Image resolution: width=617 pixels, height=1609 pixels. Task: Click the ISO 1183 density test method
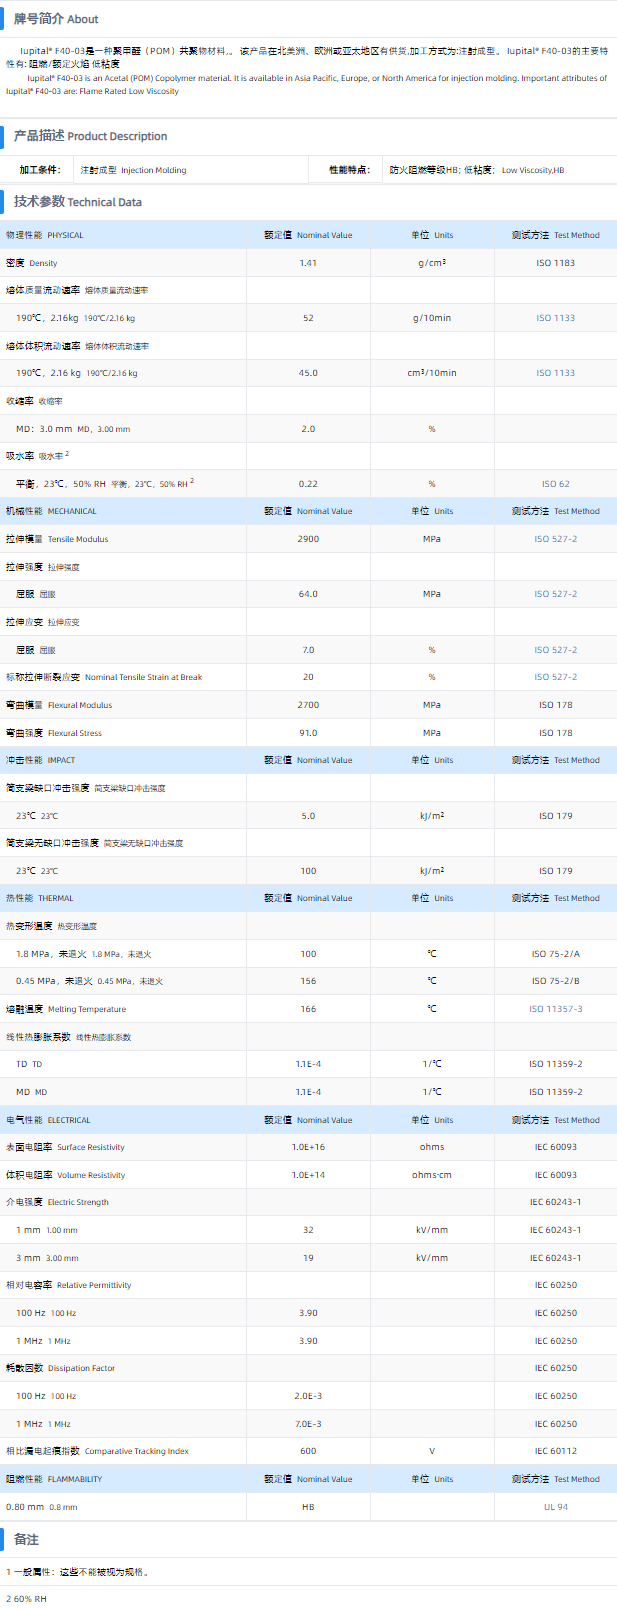[555, 263]
